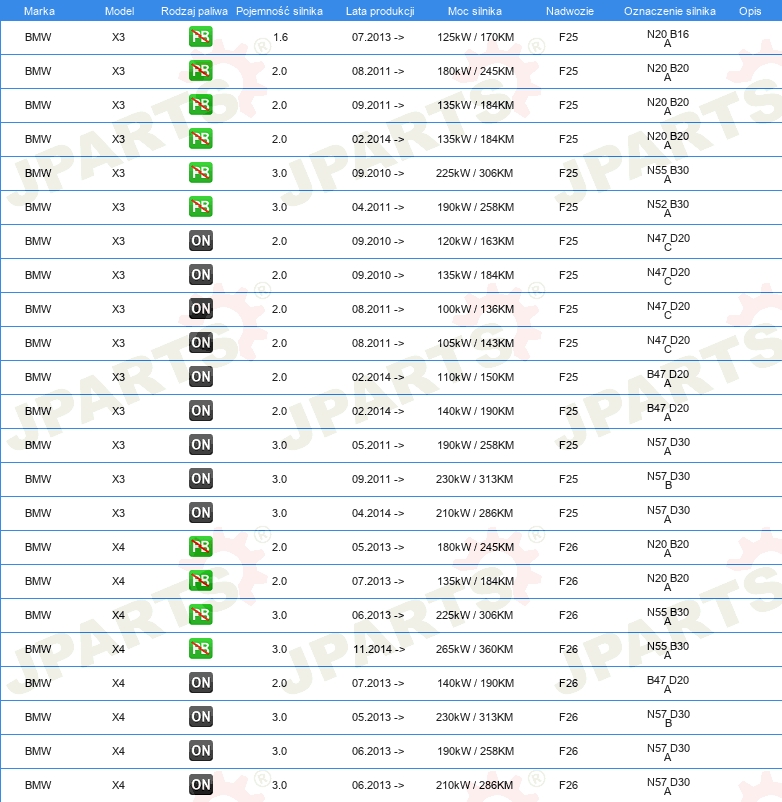The height and width of the screenshot is (802, 782).
Task: Select the 265kW / 360KM power cell
Action: (474, 650)
